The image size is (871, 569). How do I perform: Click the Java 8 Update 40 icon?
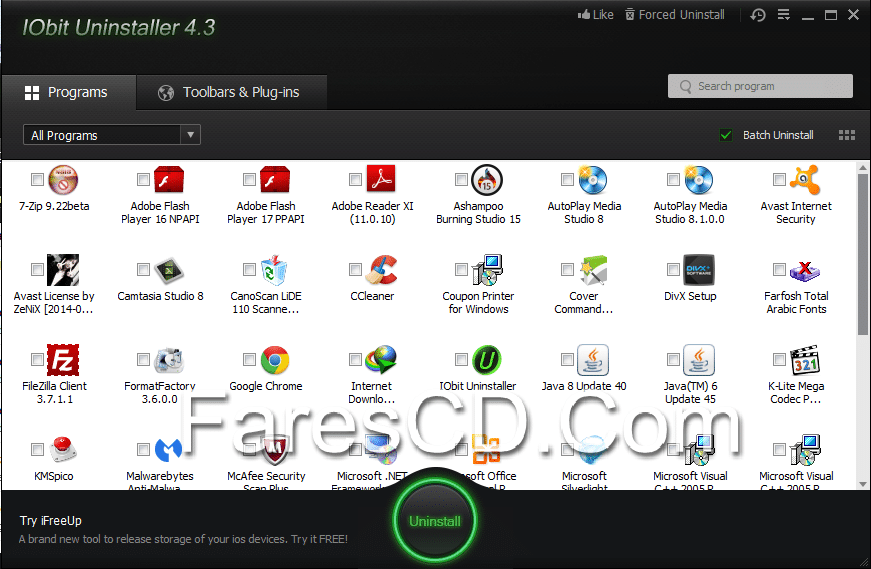point(593,360)
